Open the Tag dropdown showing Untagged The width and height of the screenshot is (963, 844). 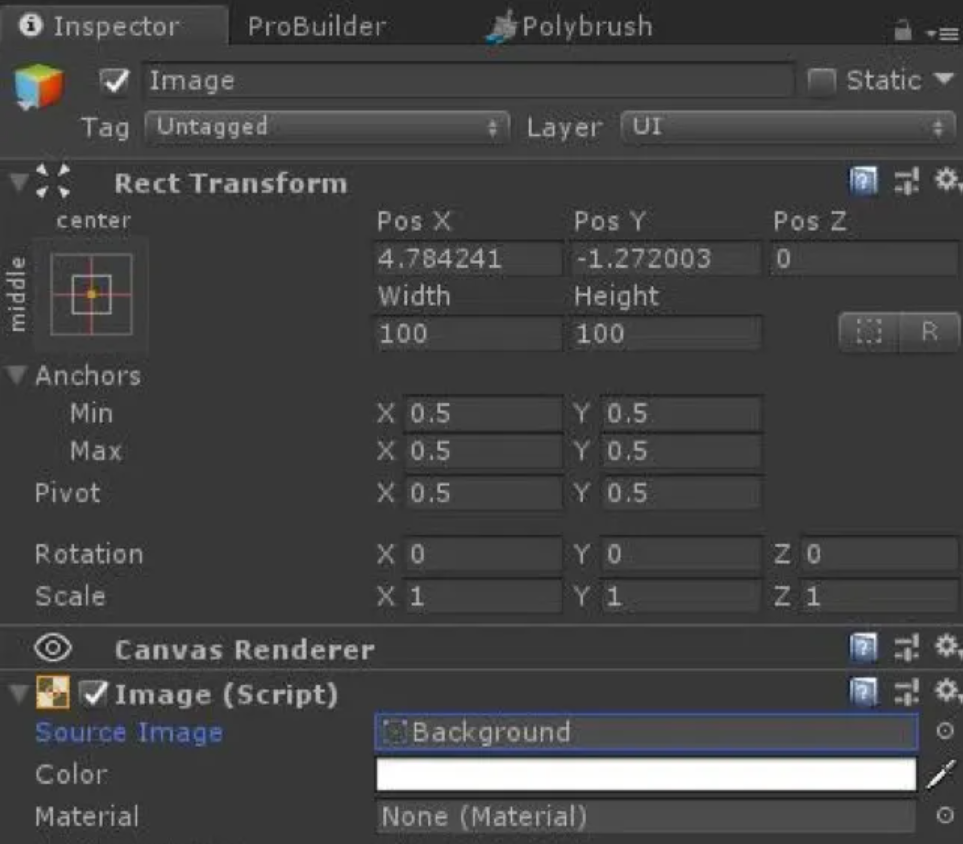(326, 127)
